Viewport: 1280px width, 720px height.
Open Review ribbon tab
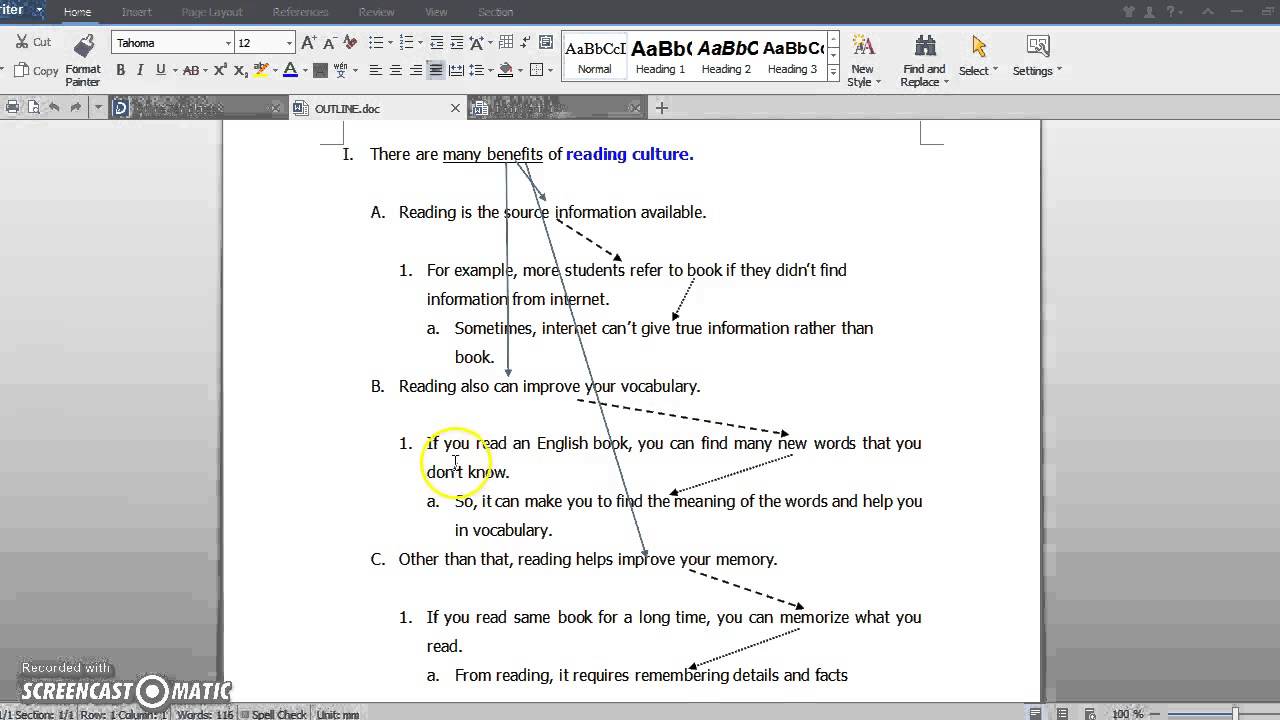point(376,12)
